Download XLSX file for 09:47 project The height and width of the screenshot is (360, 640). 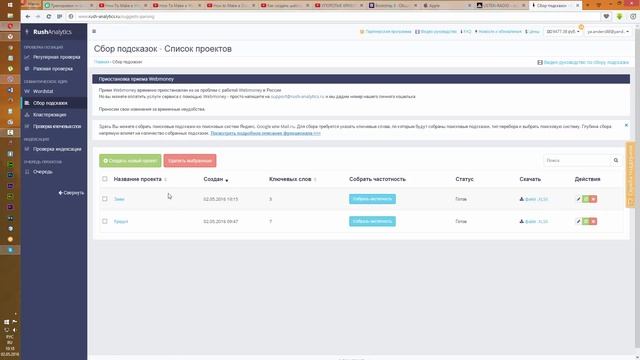pos(533,222)
